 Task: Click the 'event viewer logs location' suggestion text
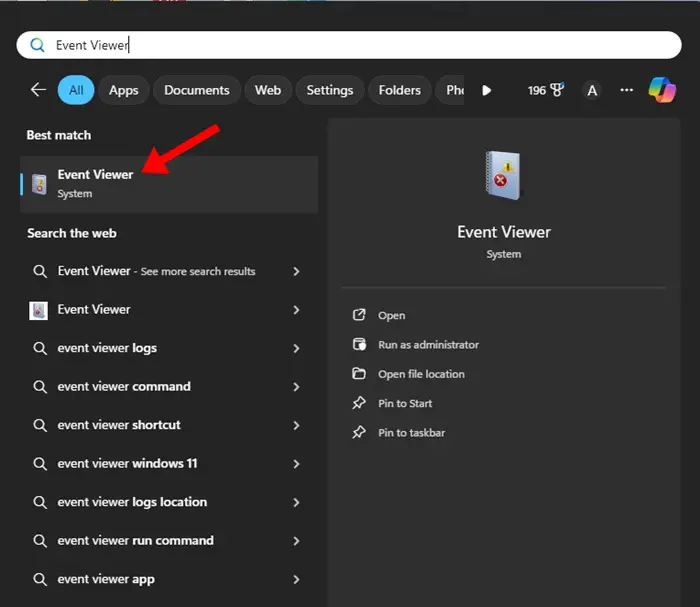[x=132, y=502]
